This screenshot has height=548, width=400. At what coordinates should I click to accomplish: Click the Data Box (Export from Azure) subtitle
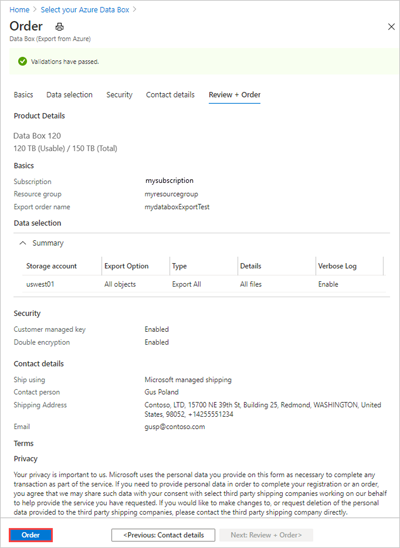click(x=50, y=39)
